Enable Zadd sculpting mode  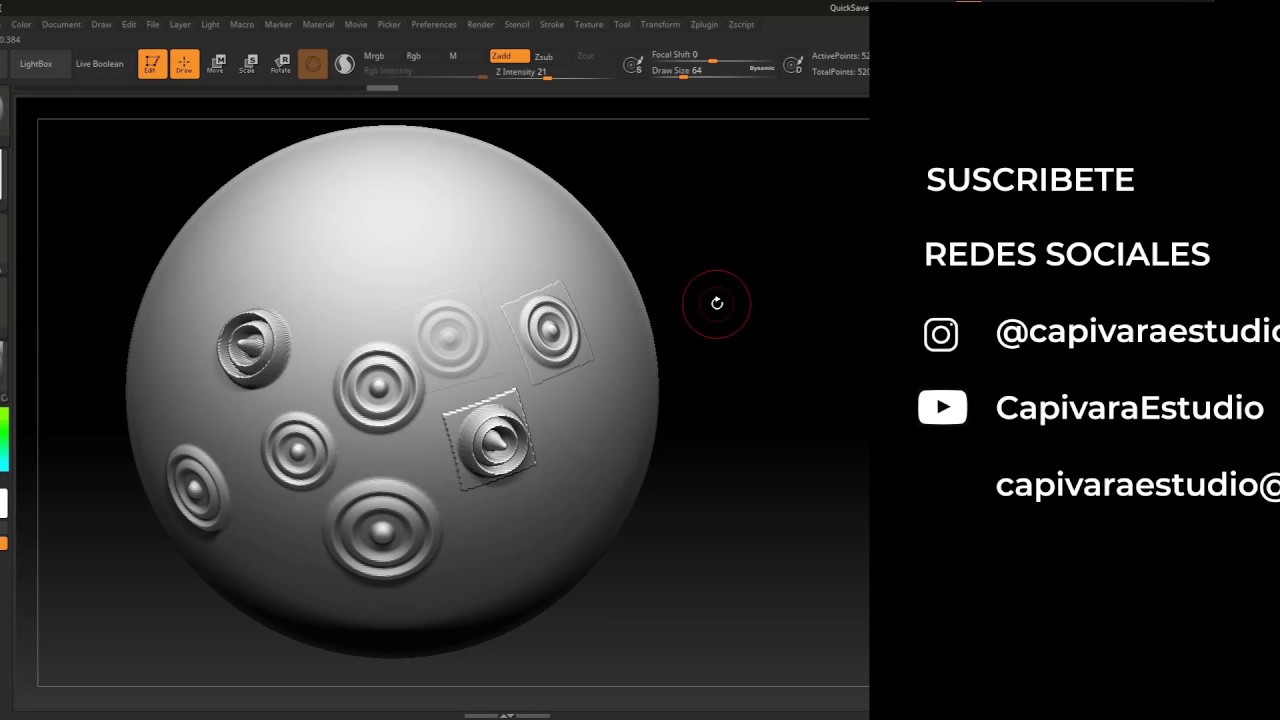(509, 56)
